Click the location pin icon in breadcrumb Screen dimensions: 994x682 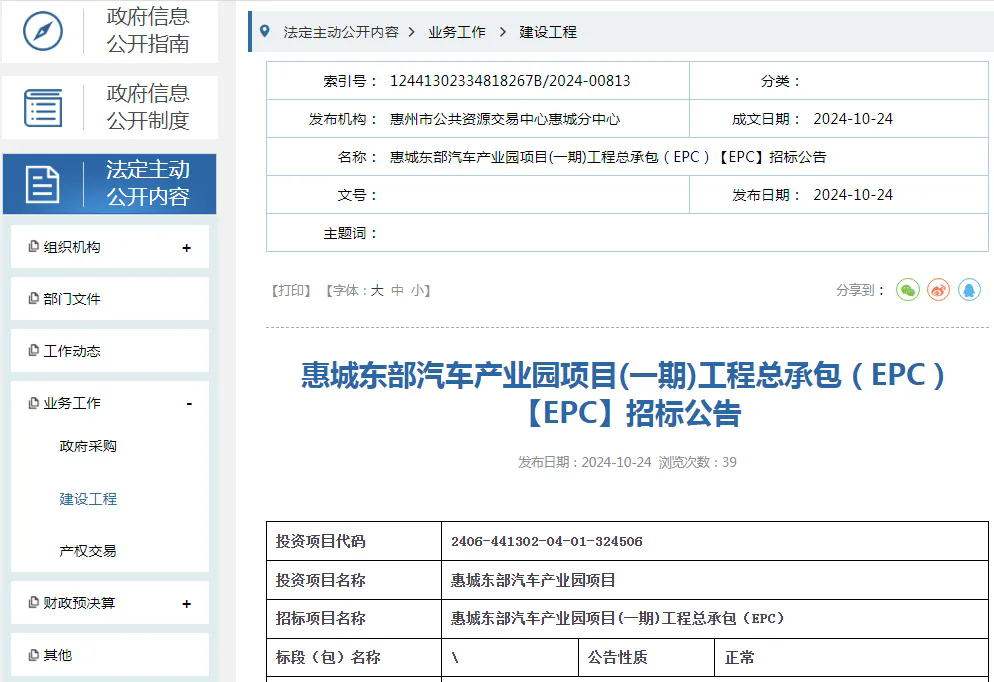tap(265, 32)
